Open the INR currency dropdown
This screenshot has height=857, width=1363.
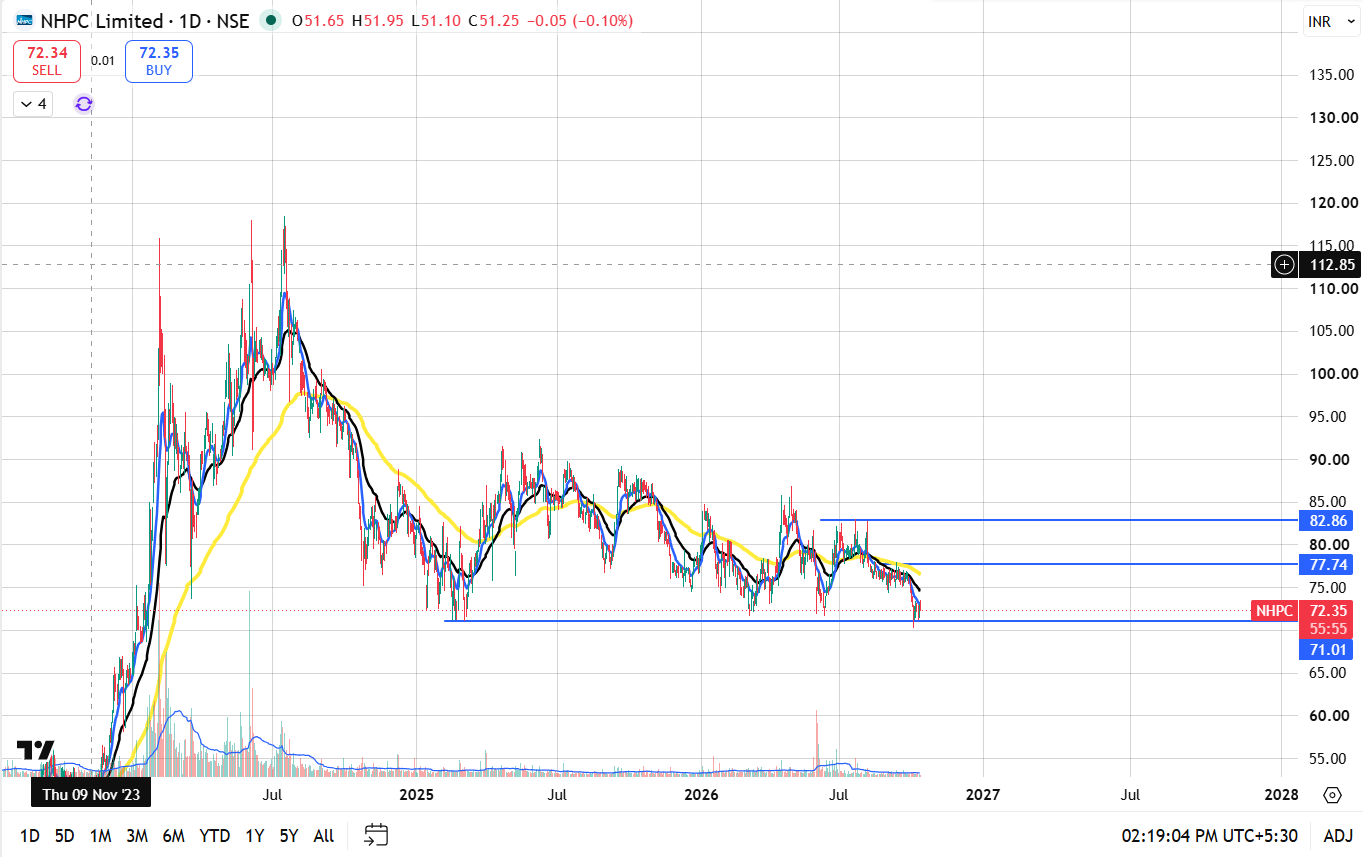1329,22
